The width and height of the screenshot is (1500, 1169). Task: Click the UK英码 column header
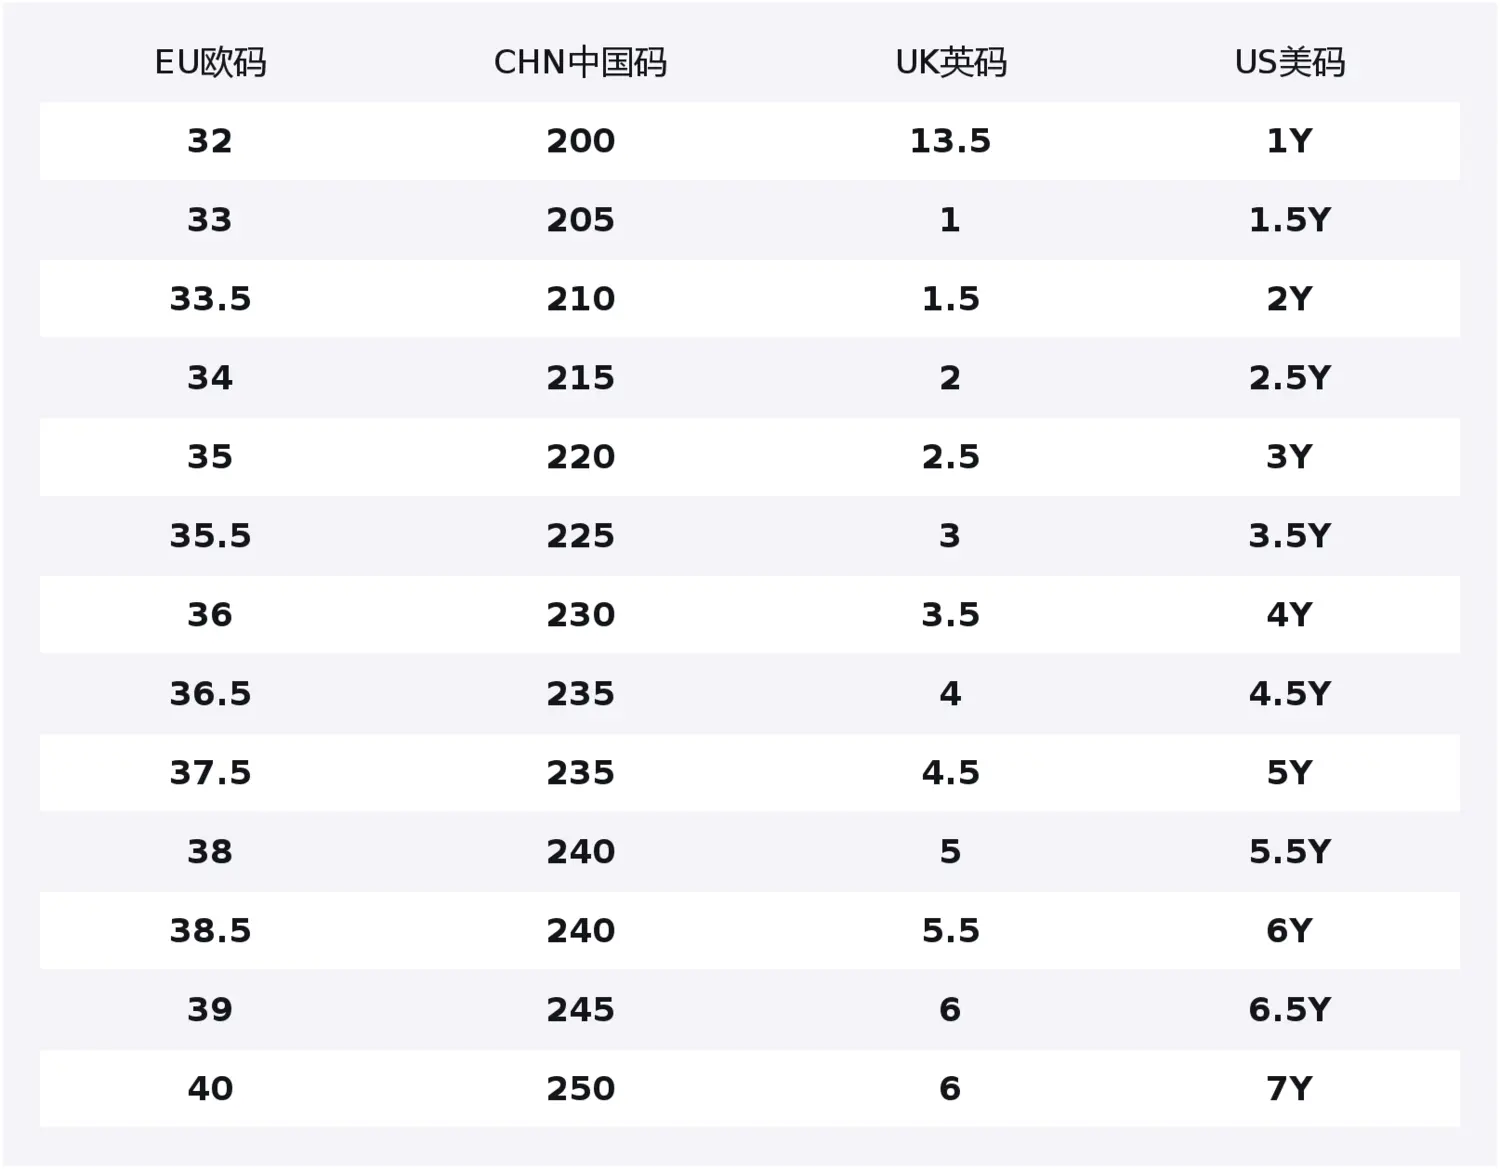950,62
